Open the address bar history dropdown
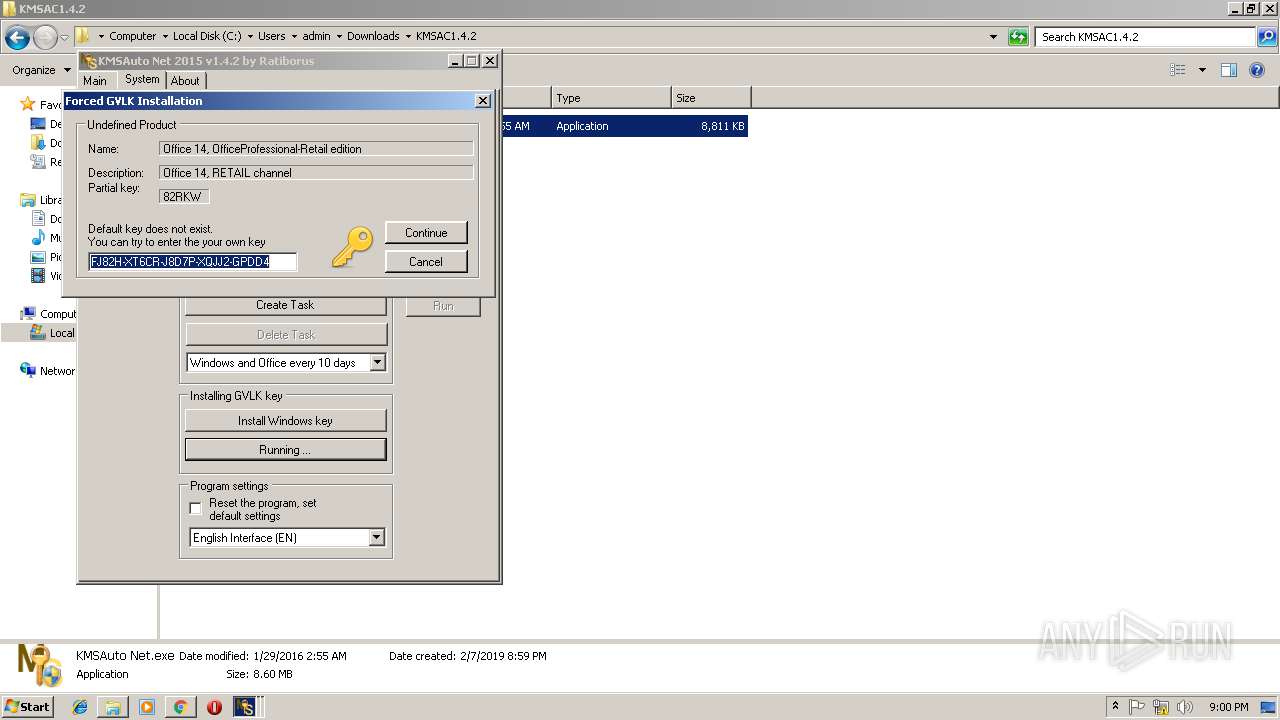 (x=993, y=37)
